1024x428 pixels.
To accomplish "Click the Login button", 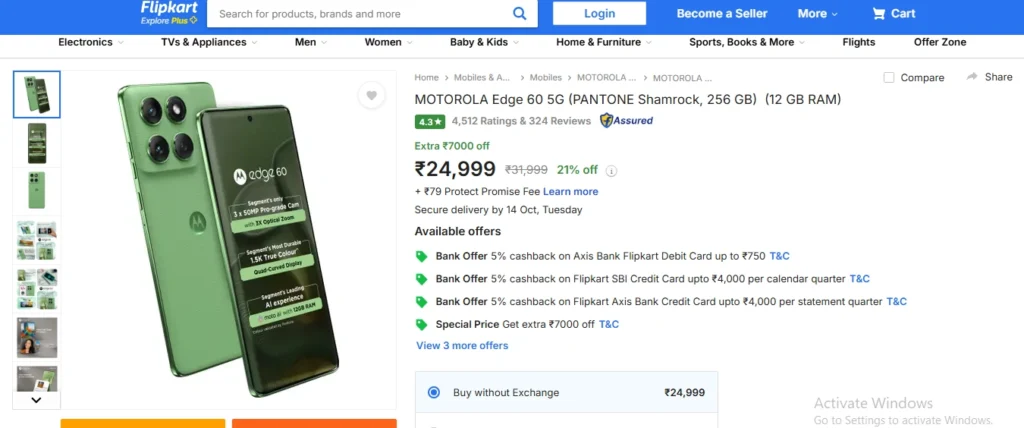I will (599, 14).
